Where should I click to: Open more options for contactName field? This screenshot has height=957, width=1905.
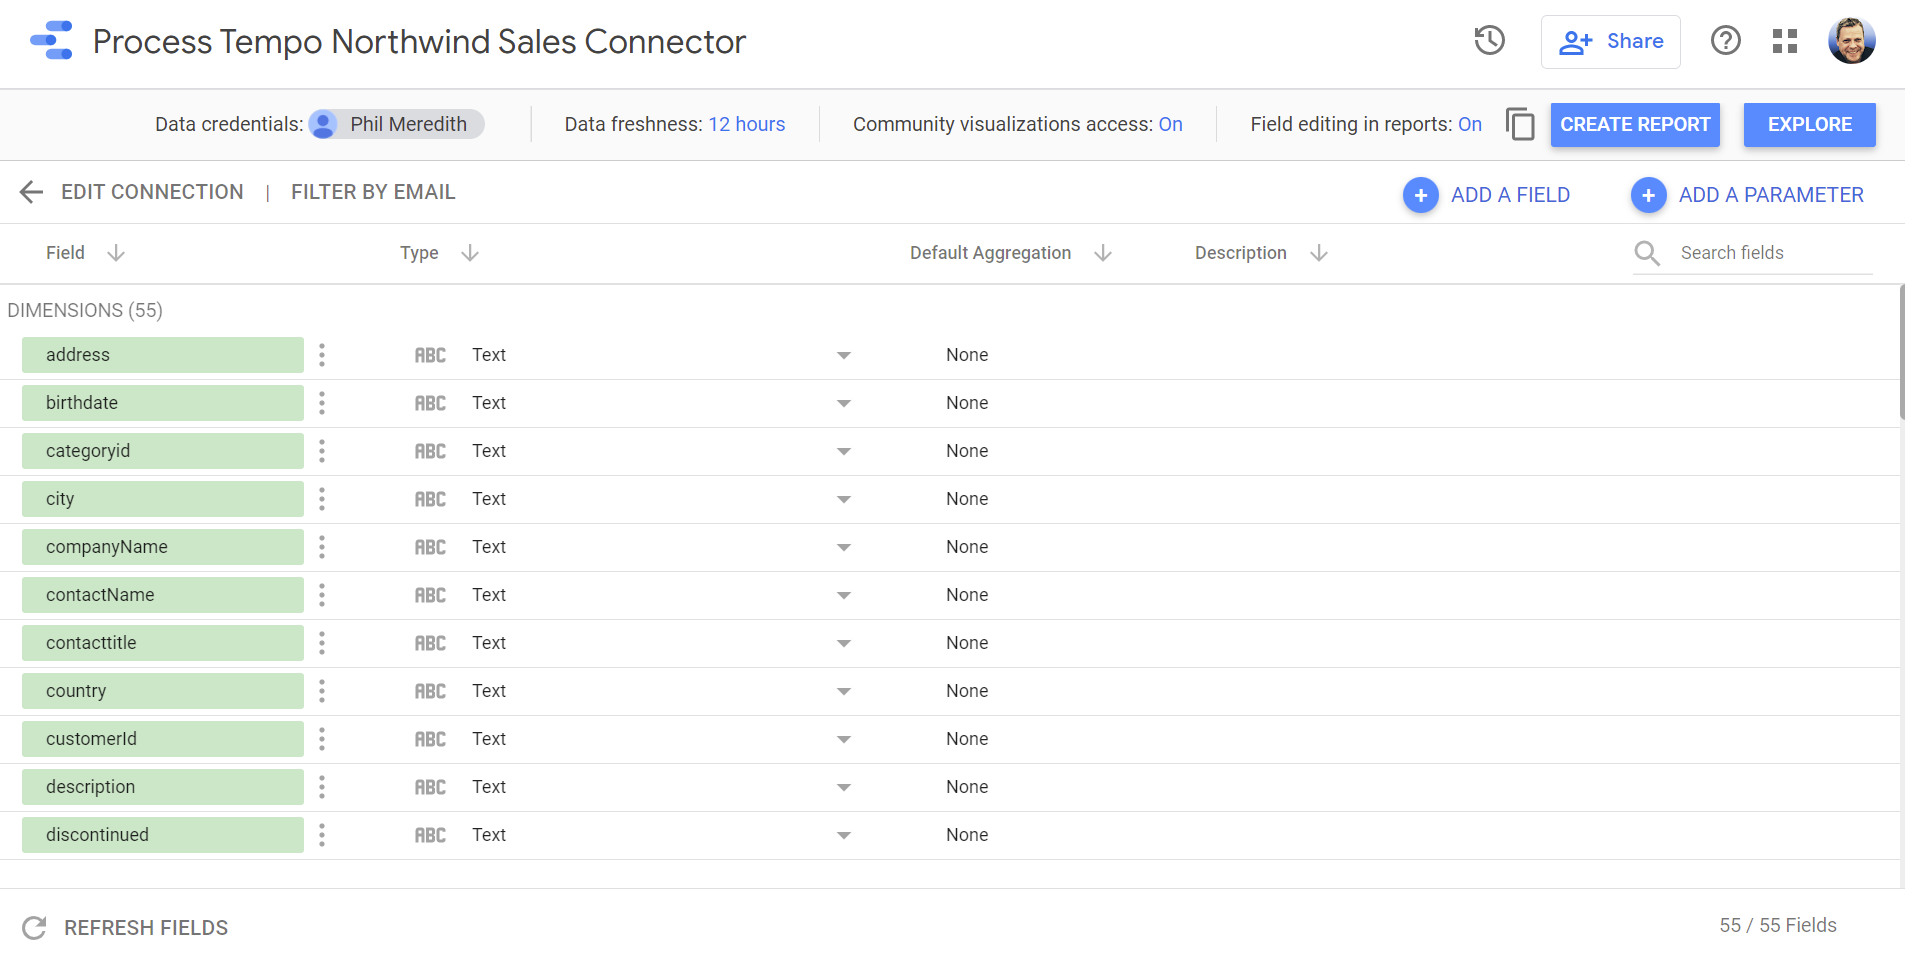[322, 595]
